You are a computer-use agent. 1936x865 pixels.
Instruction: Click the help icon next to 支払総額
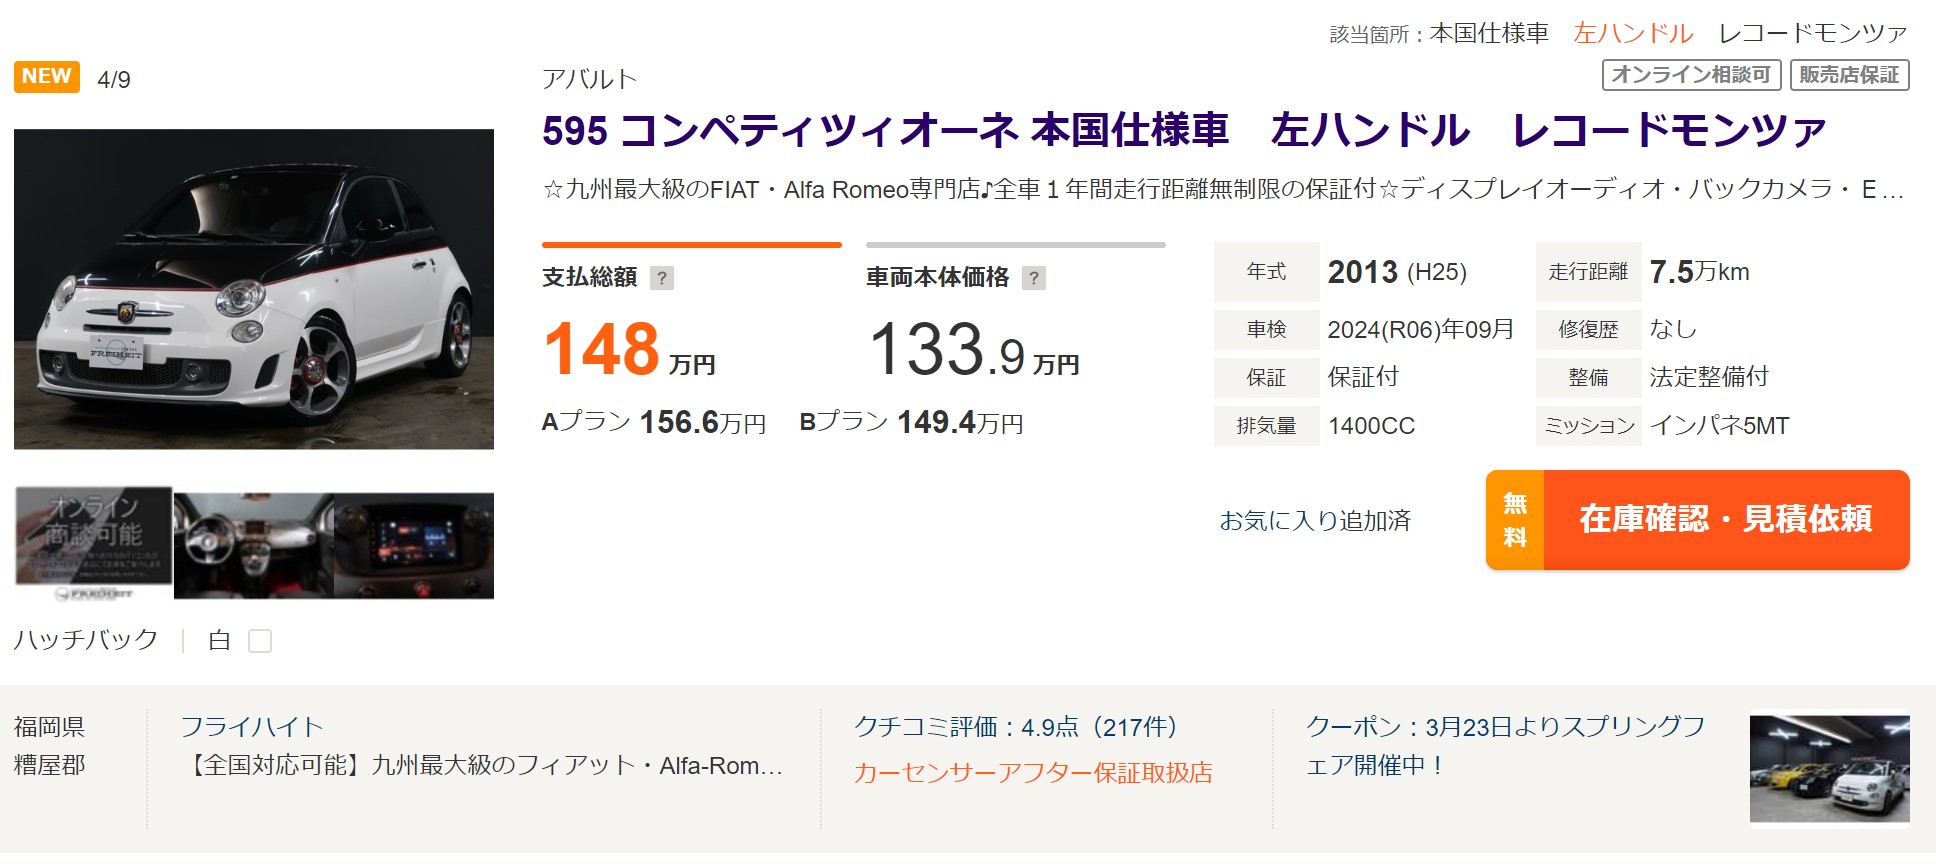coord(662,278)
